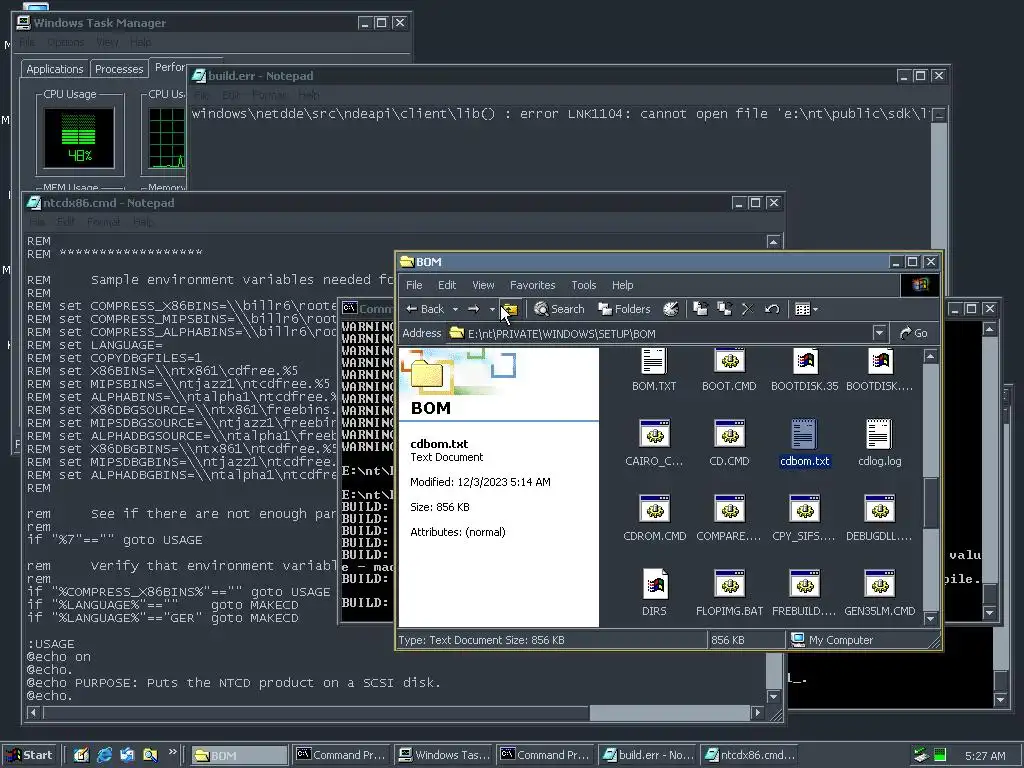Image resolution: width=1024 pixels, height=768 pixels.
Task: Go Up one folder level
Action: click(x=510, y=309)
